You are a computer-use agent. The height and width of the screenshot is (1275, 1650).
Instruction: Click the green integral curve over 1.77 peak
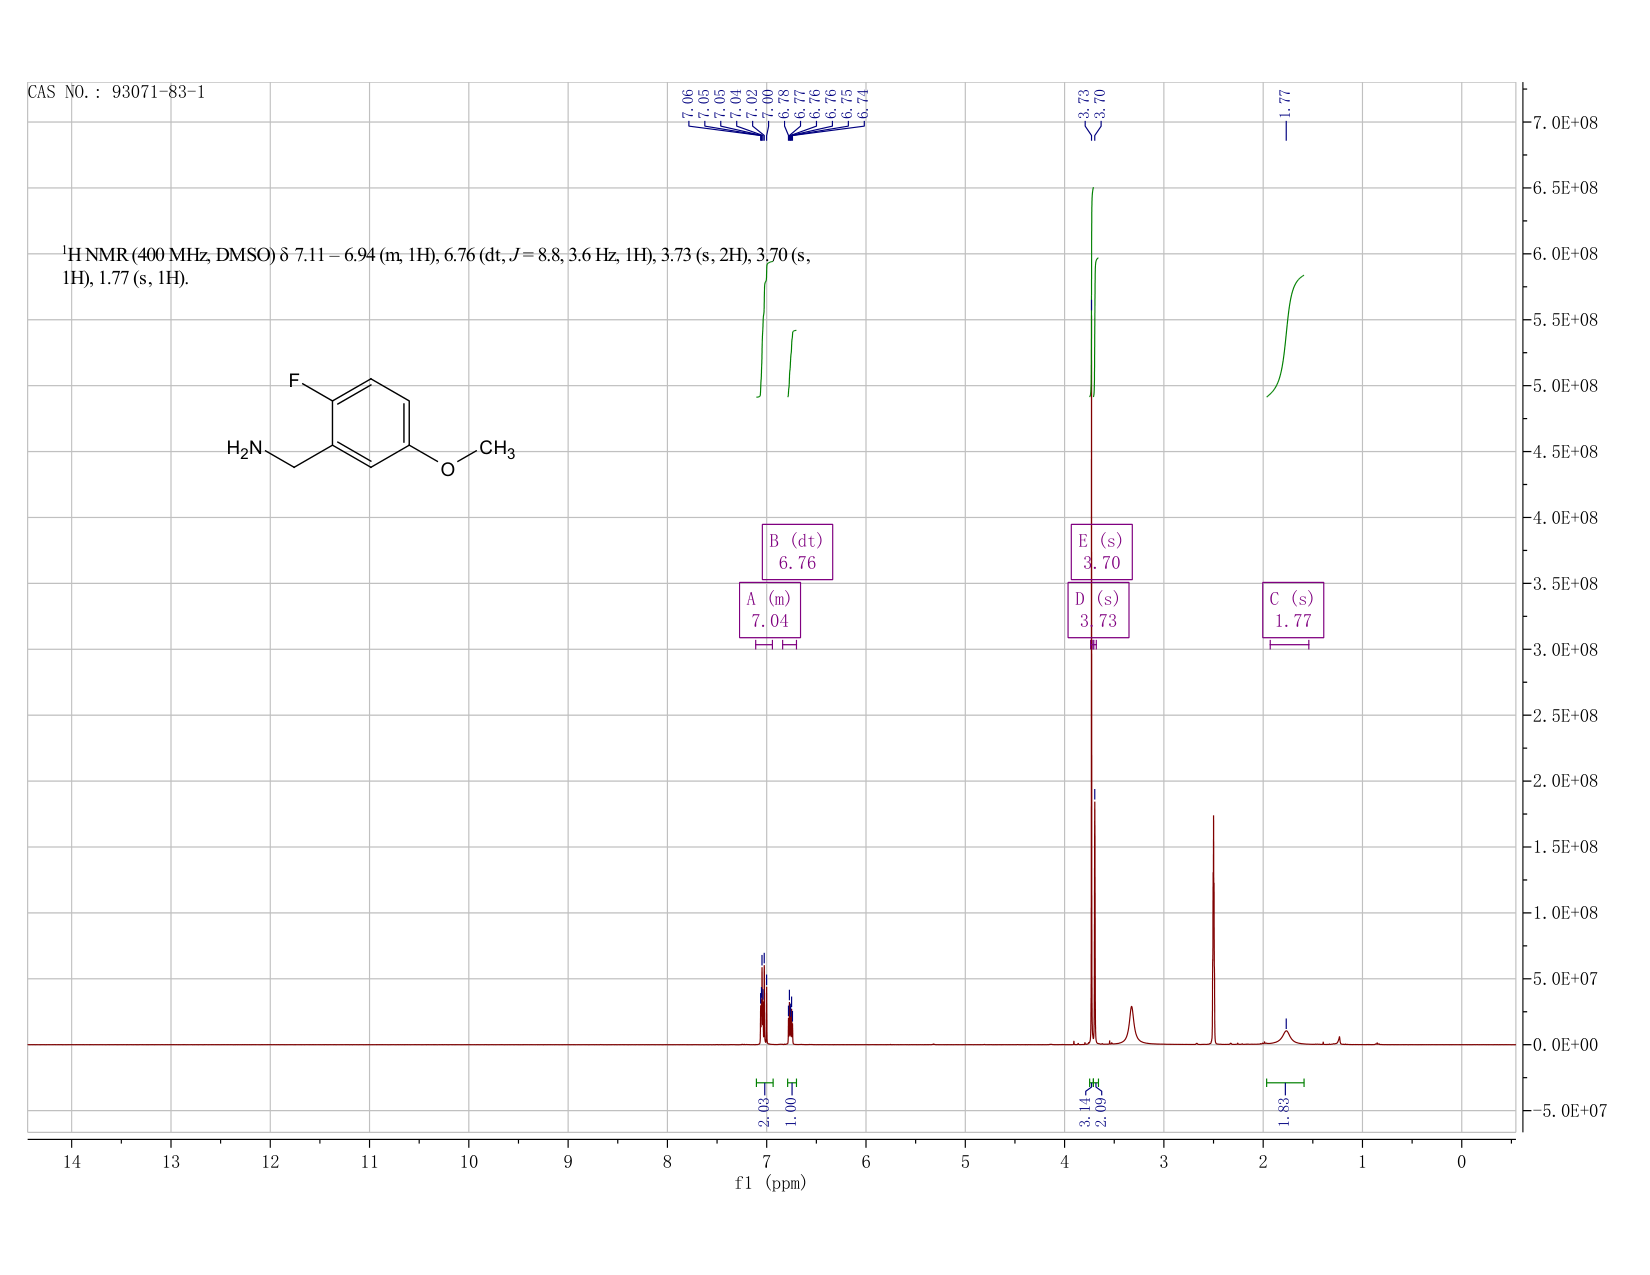coord(1286,336)
